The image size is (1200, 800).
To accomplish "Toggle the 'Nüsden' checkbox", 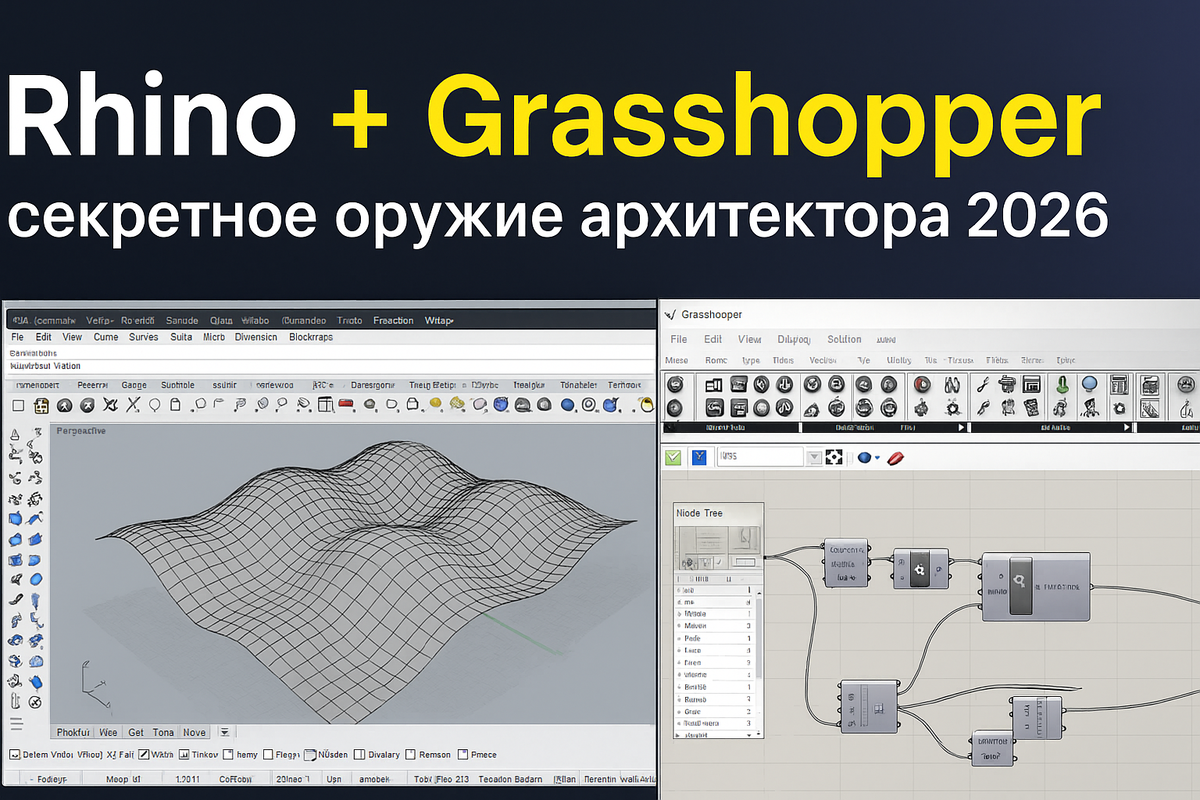I will (x=310, y=755).
